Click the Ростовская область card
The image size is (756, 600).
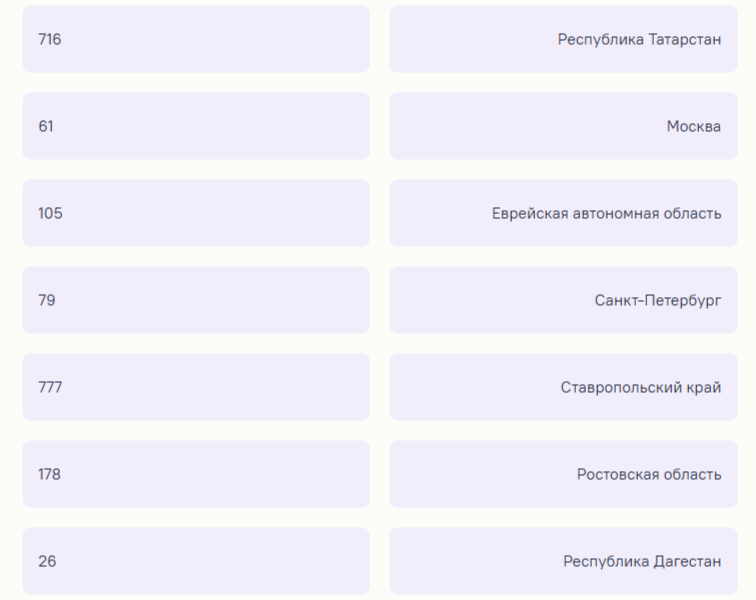point(563,474)
